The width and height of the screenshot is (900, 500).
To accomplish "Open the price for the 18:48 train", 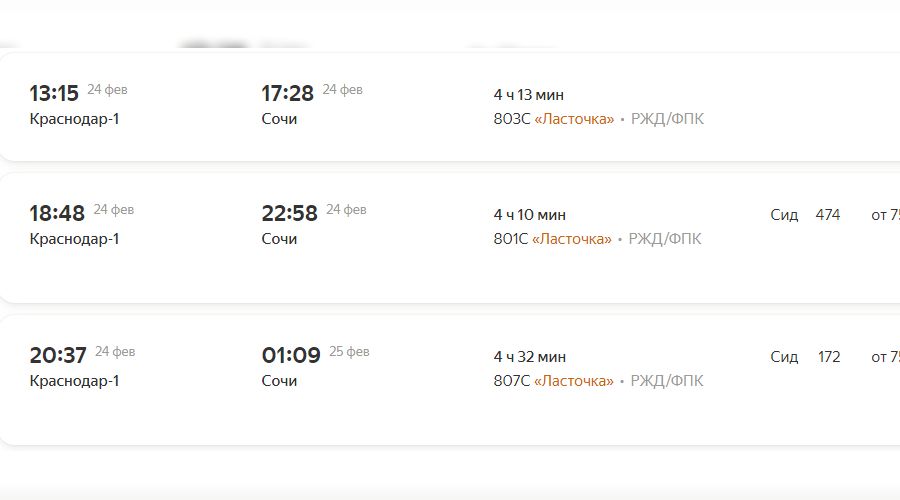I will 885,215.
